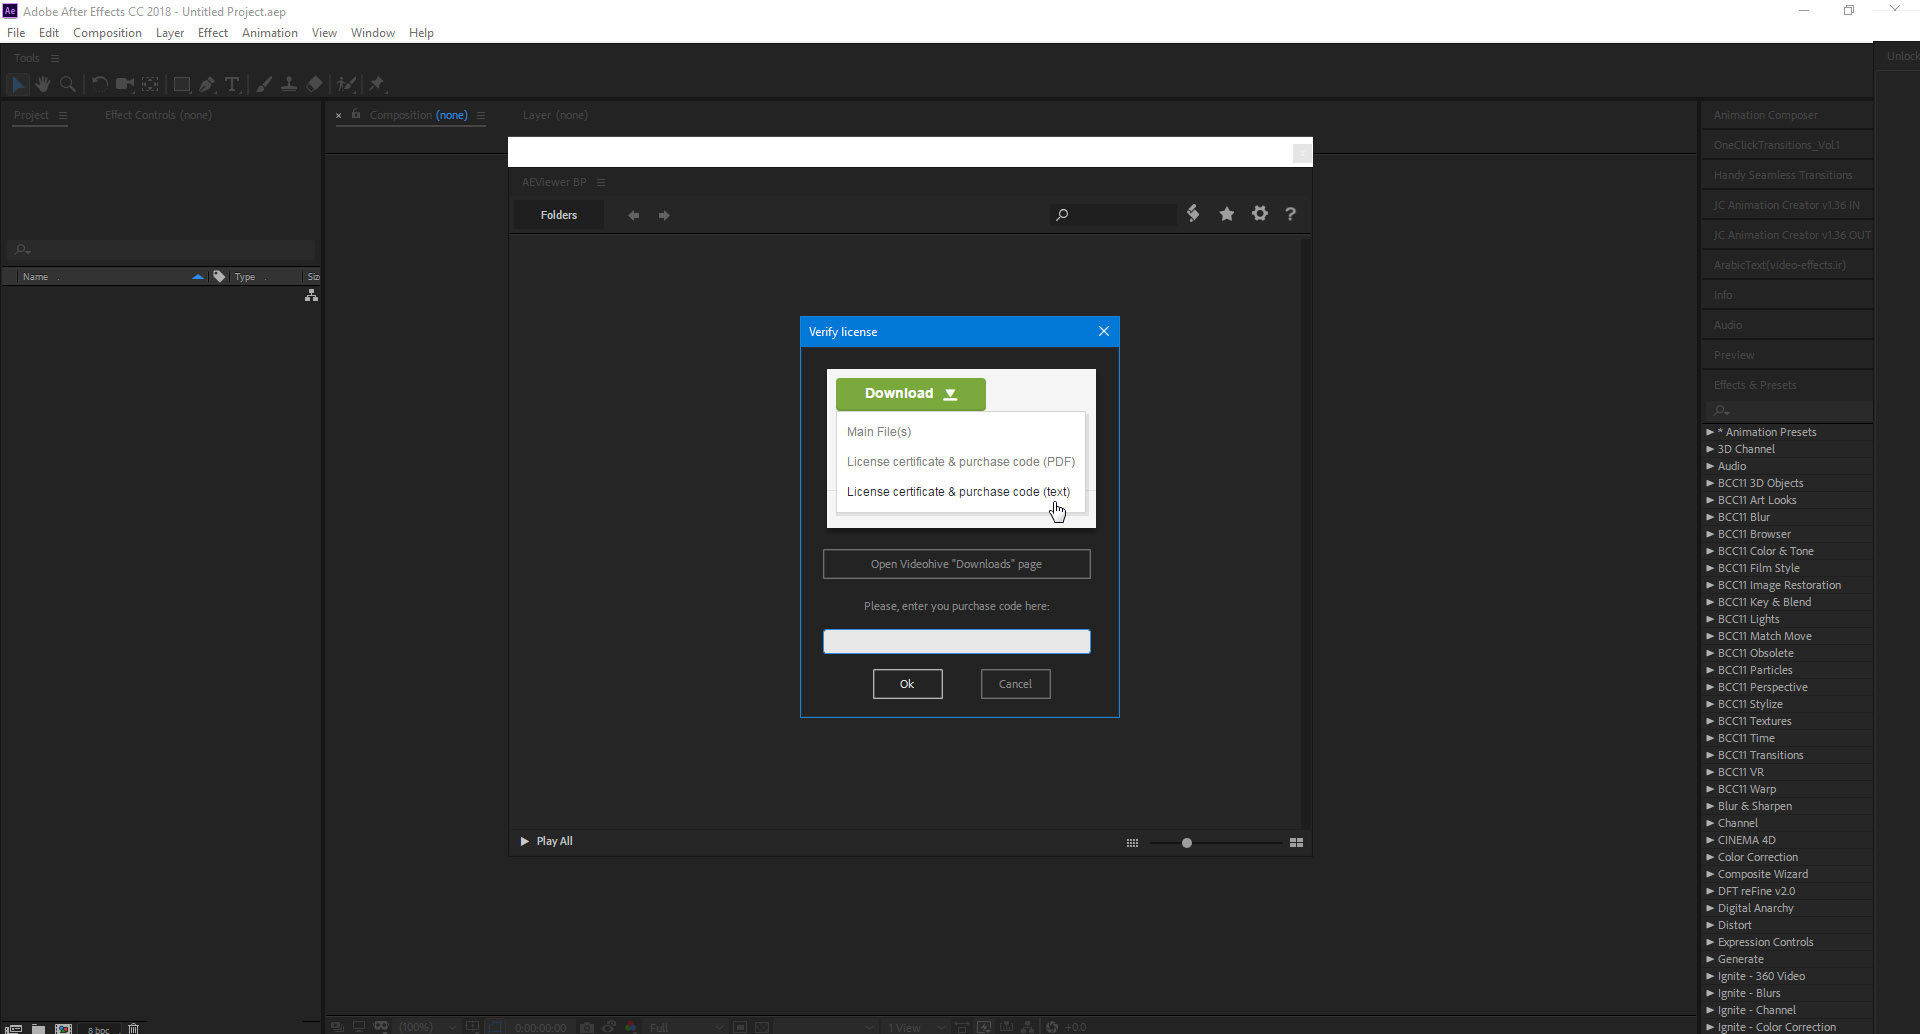Select the Horizontal Type tool
1920x1034 pixels.
pyautogui.click(x=232, y=85)
